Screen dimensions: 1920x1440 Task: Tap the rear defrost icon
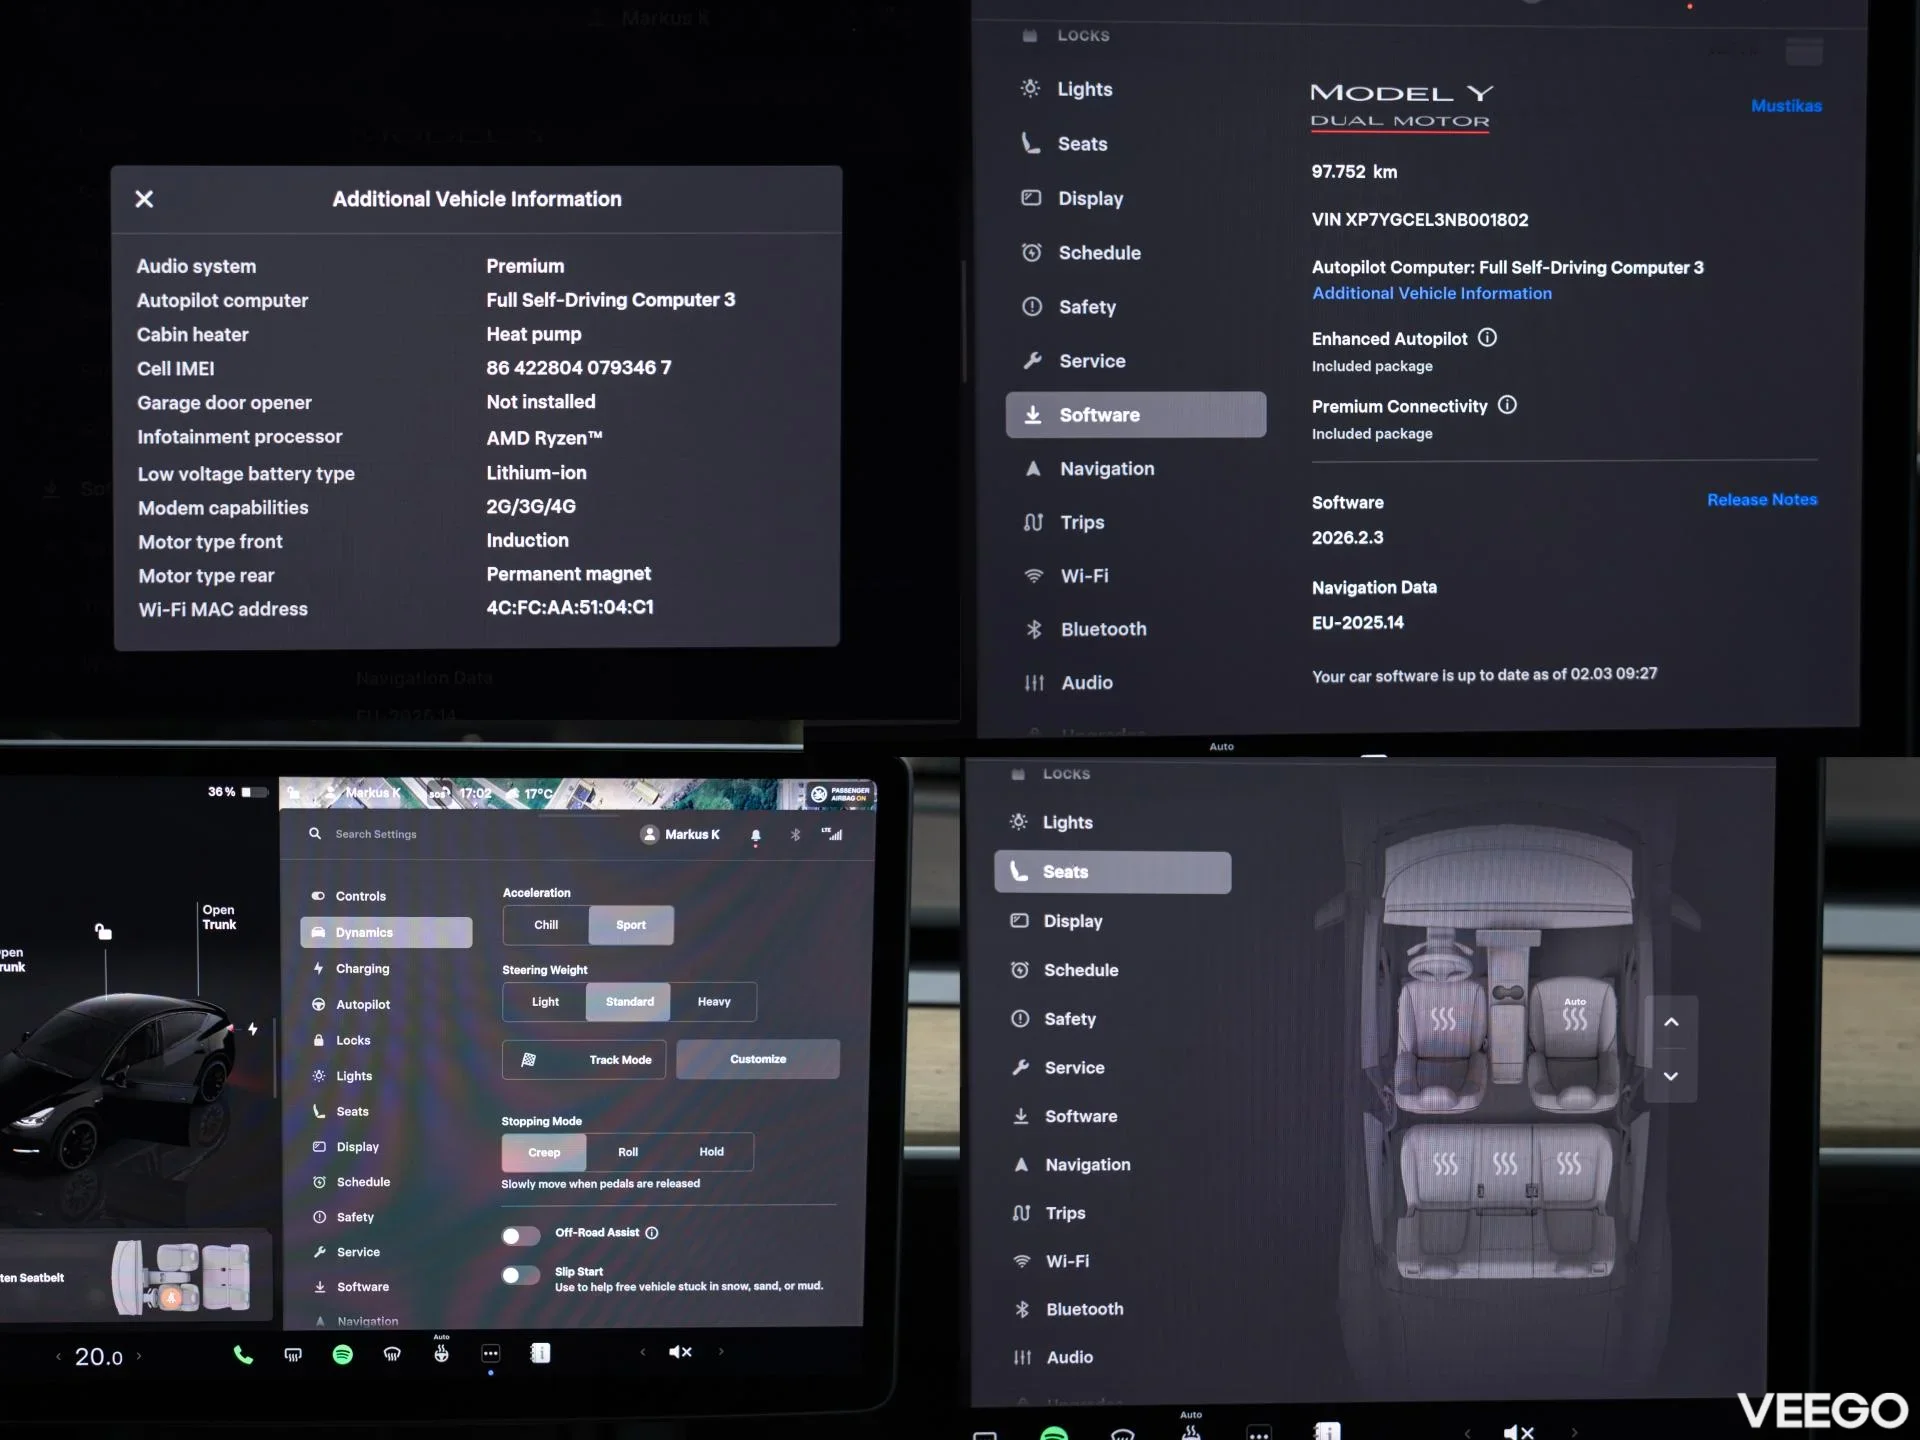tap(293, 1355)
